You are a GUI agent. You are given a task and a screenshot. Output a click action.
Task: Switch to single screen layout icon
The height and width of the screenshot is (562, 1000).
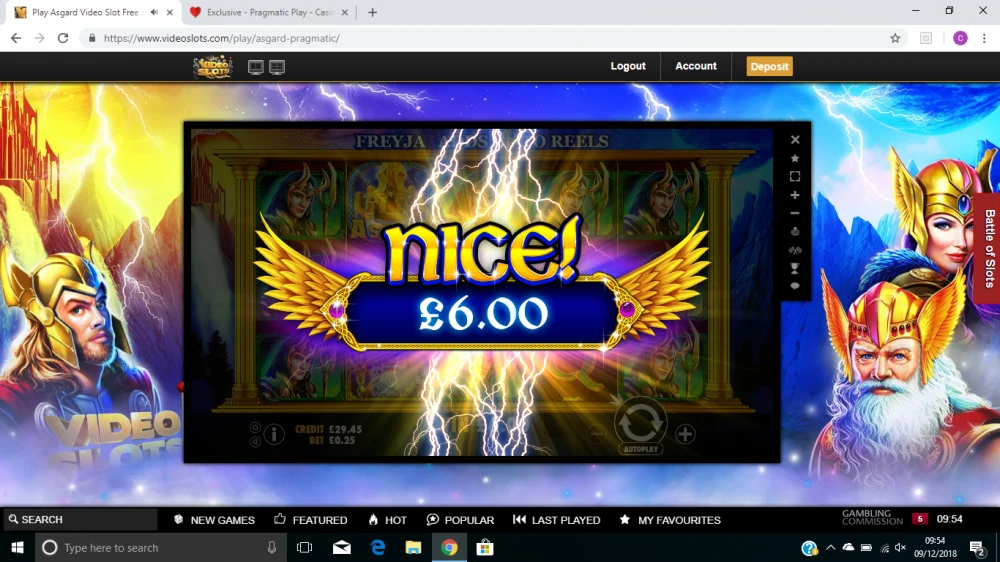(x=256, y=67)
